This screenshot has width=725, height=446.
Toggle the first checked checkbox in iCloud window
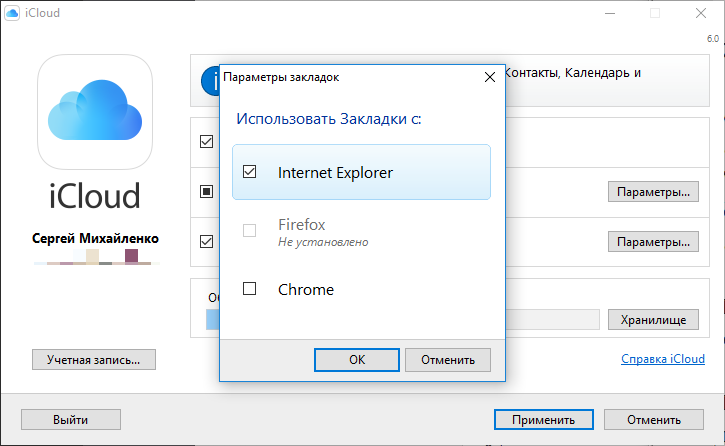[x=206, y=141]
